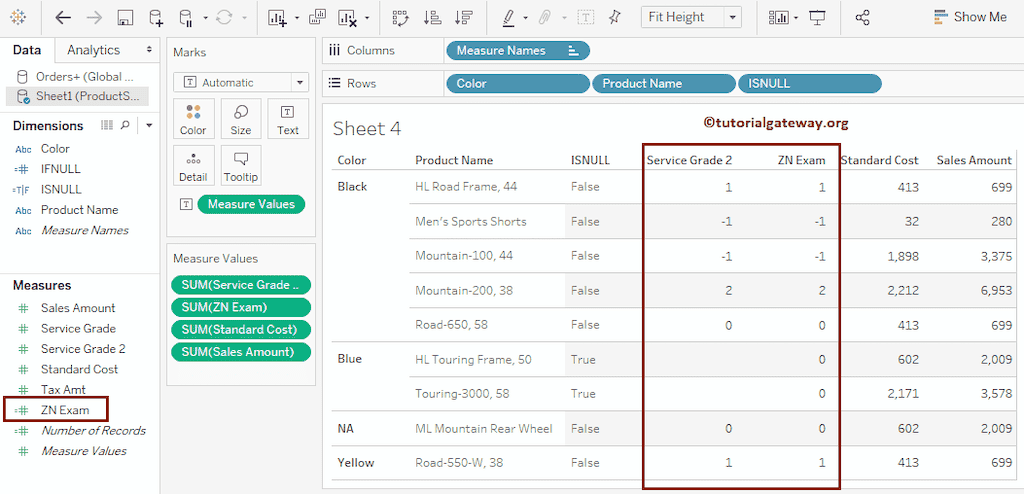This screenshot has width=1024, height=494.
Task: Open Presentation mode
Action: tap(817, 17)
